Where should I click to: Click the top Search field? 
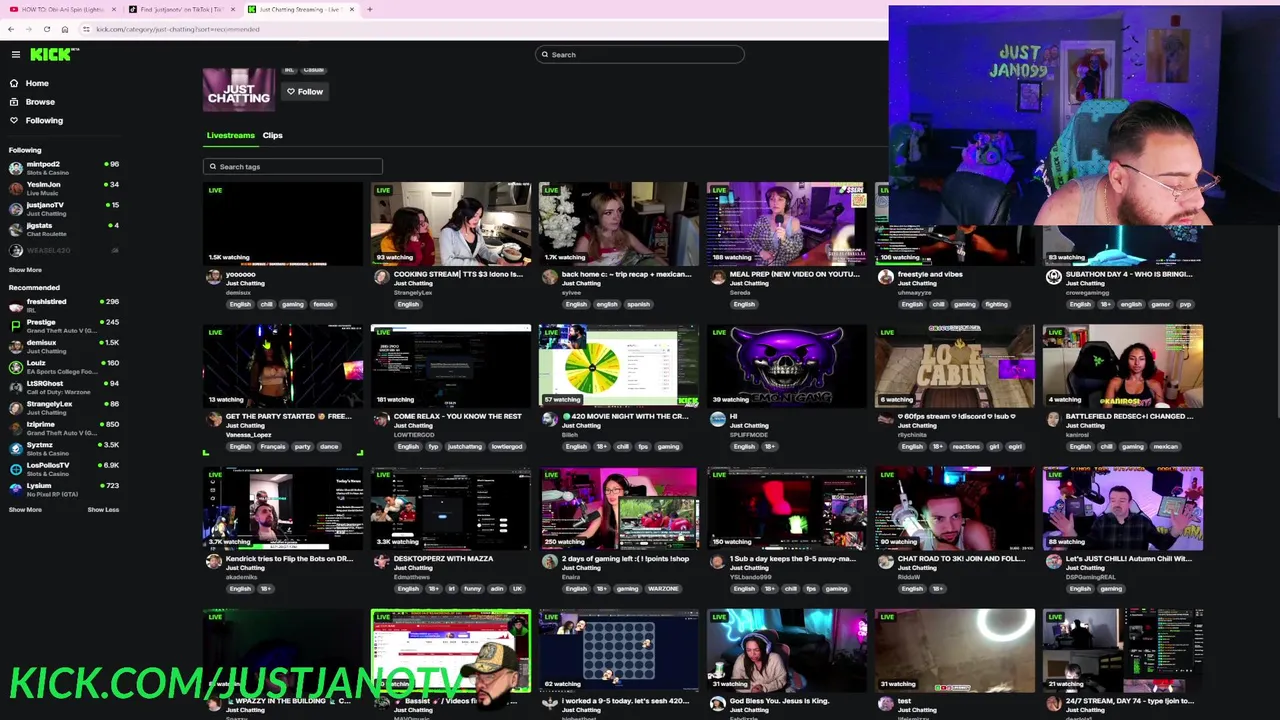pyautogui.click(x=640, y=54)
